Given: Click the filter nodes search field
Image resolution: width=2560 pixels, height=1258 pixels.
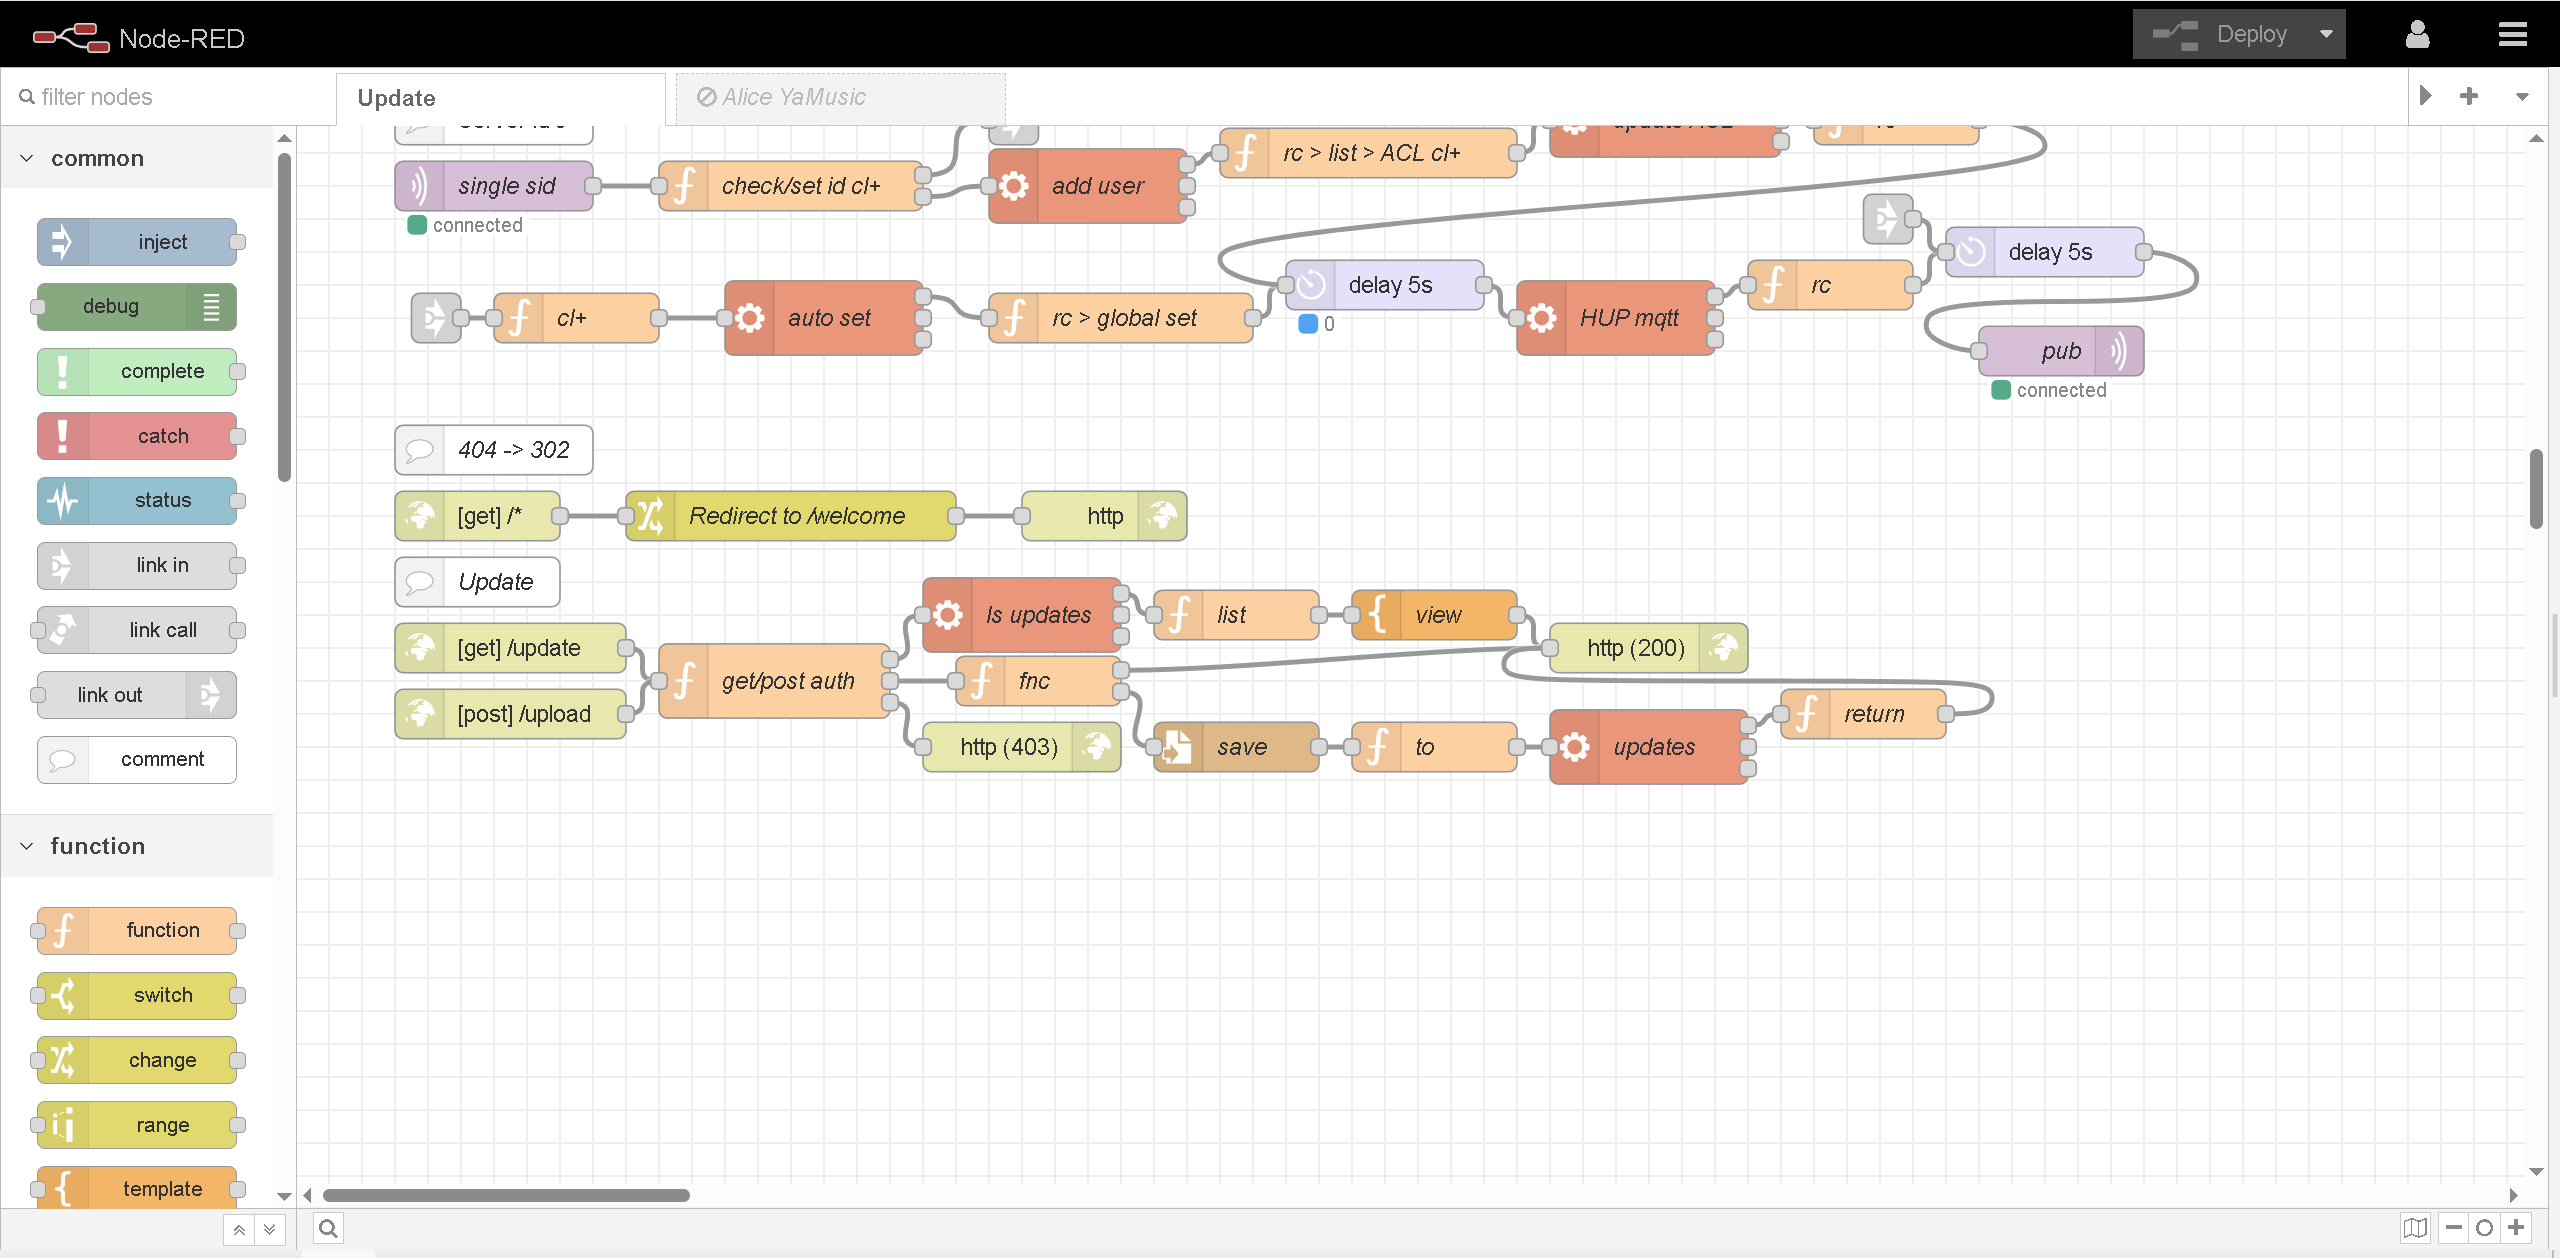Looking at the screenshot, I should 150,97.
